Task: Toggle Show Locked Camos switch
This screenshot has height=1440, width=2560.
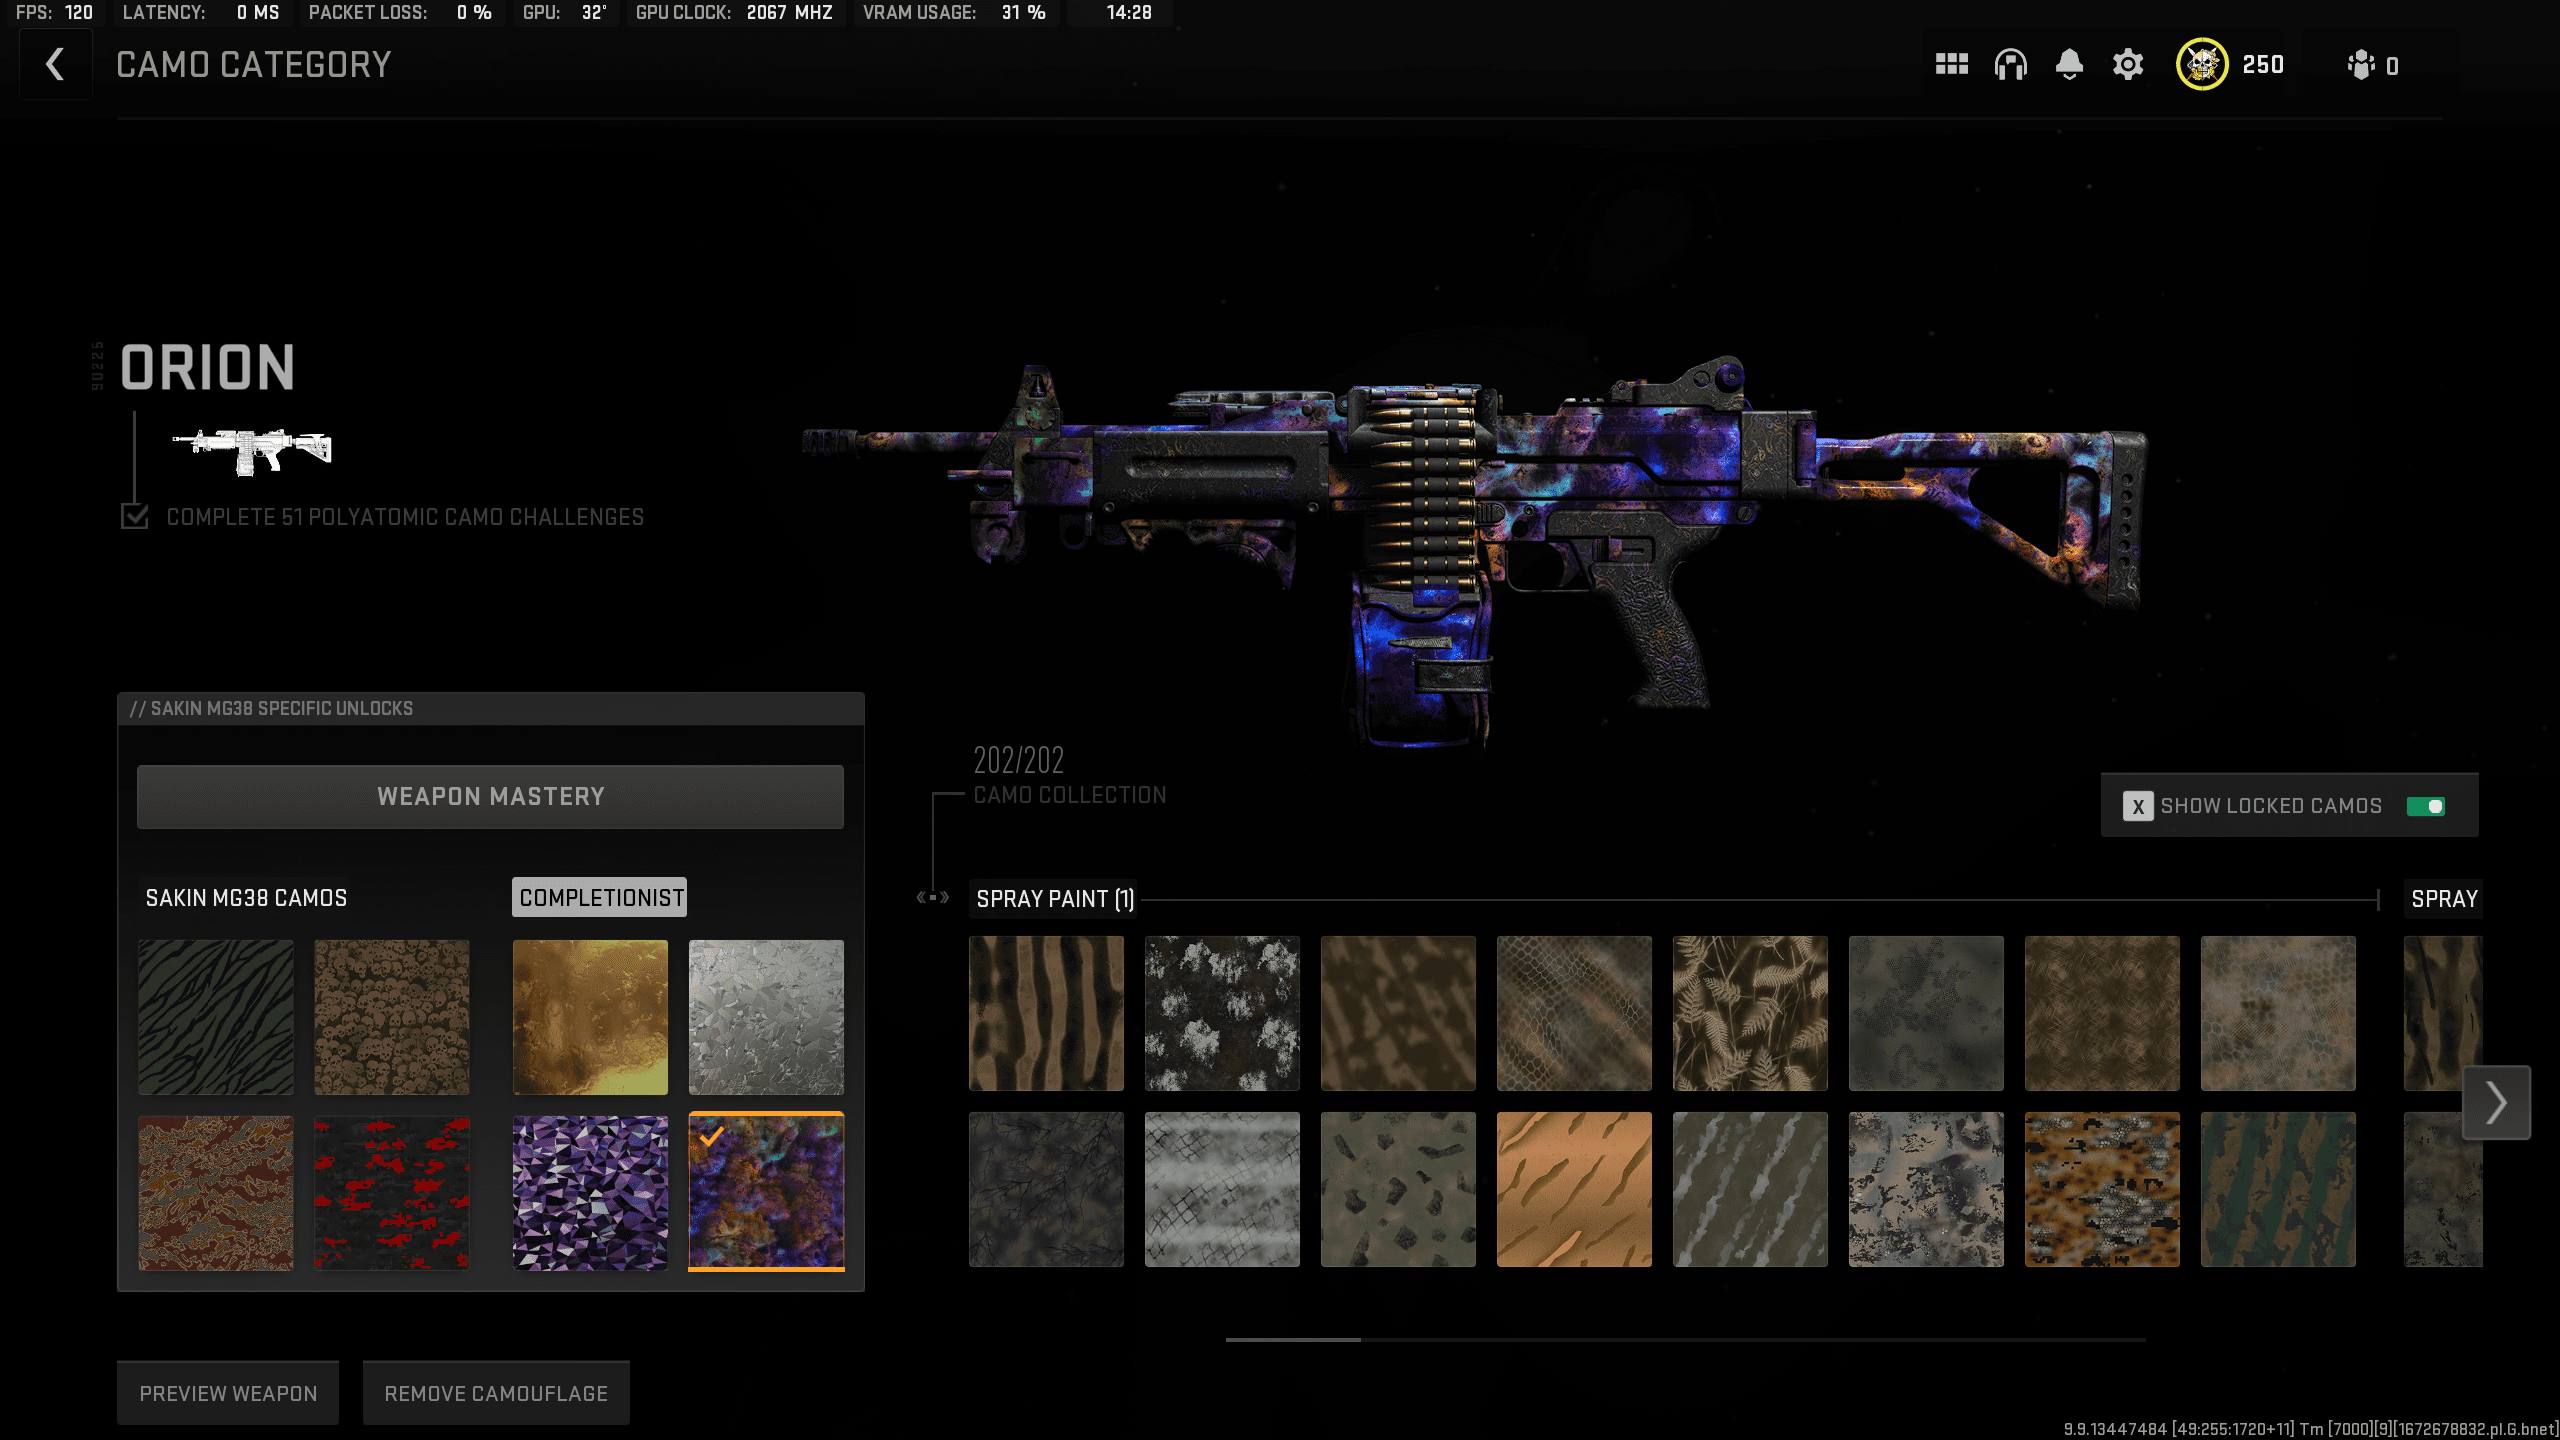Action: coord(2426,806)
